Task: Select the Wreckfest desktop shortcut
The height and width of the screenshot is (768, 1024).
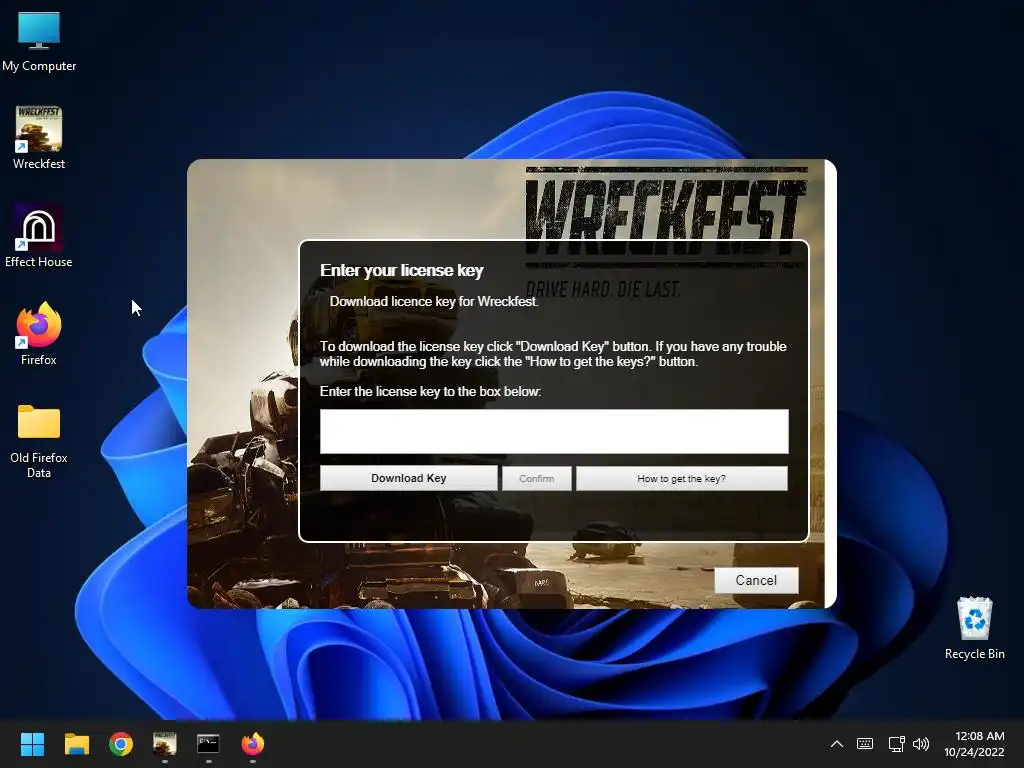Action: (x=39, y=138)
